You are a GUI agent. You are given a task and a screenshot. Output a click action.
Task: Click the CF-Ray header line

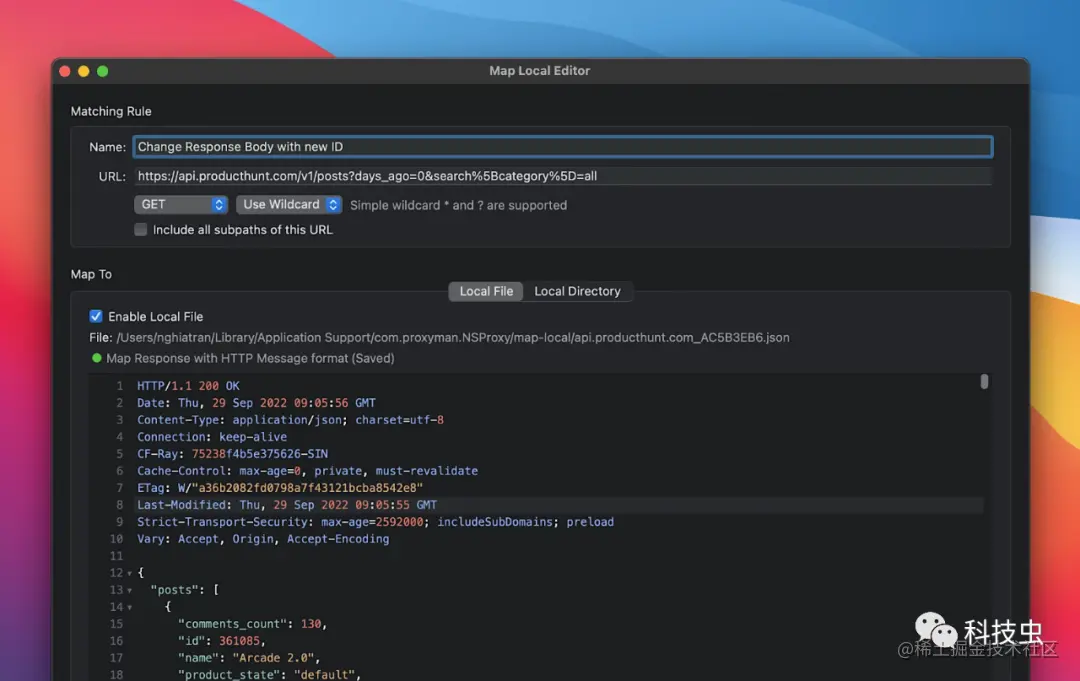[x=232, y=454]
